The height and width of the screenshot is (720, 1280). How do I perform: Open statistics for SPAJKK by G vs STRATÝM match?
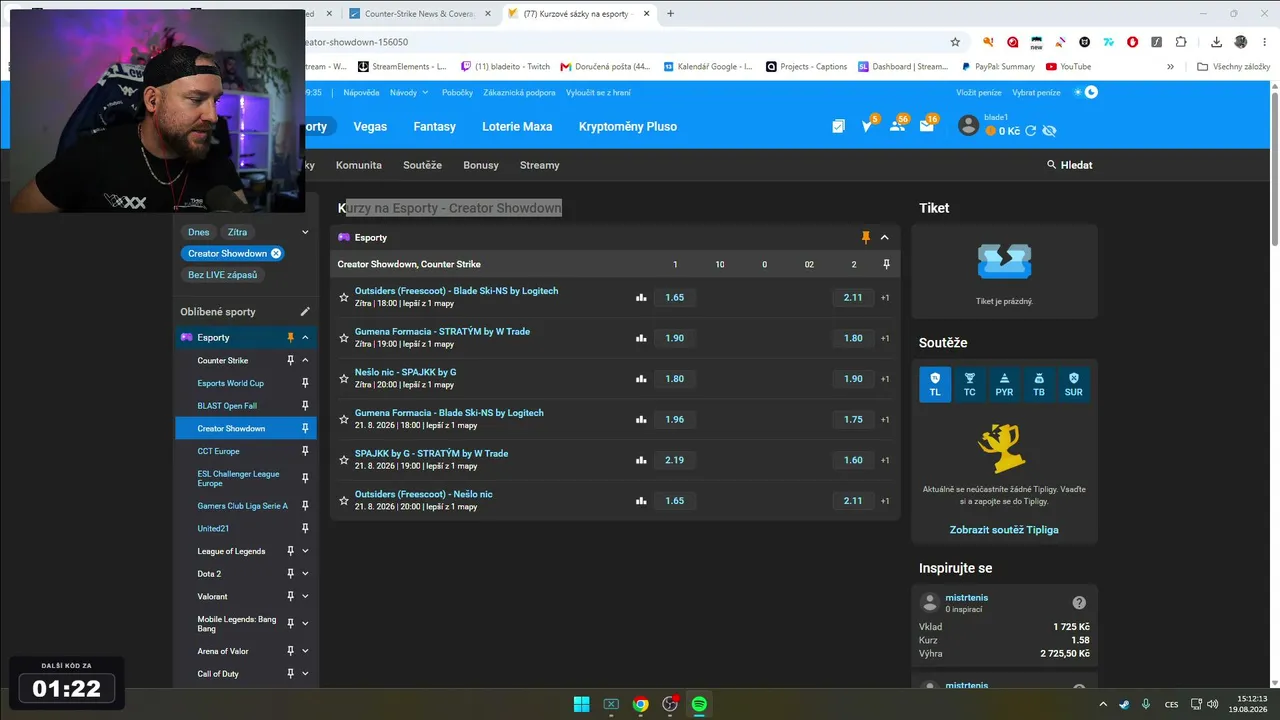point(641,460)
